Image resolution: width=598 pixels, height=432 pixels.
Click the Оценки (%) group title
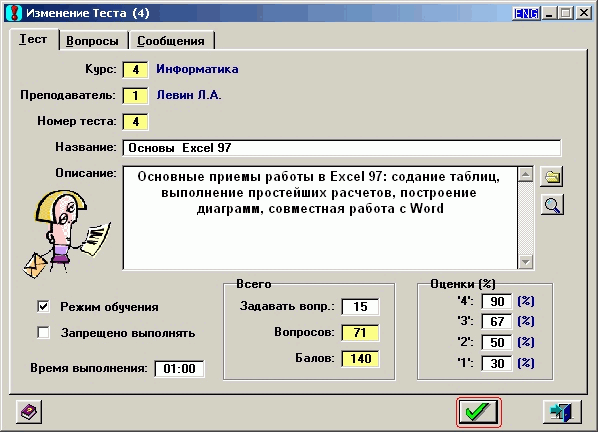[463, 284]
